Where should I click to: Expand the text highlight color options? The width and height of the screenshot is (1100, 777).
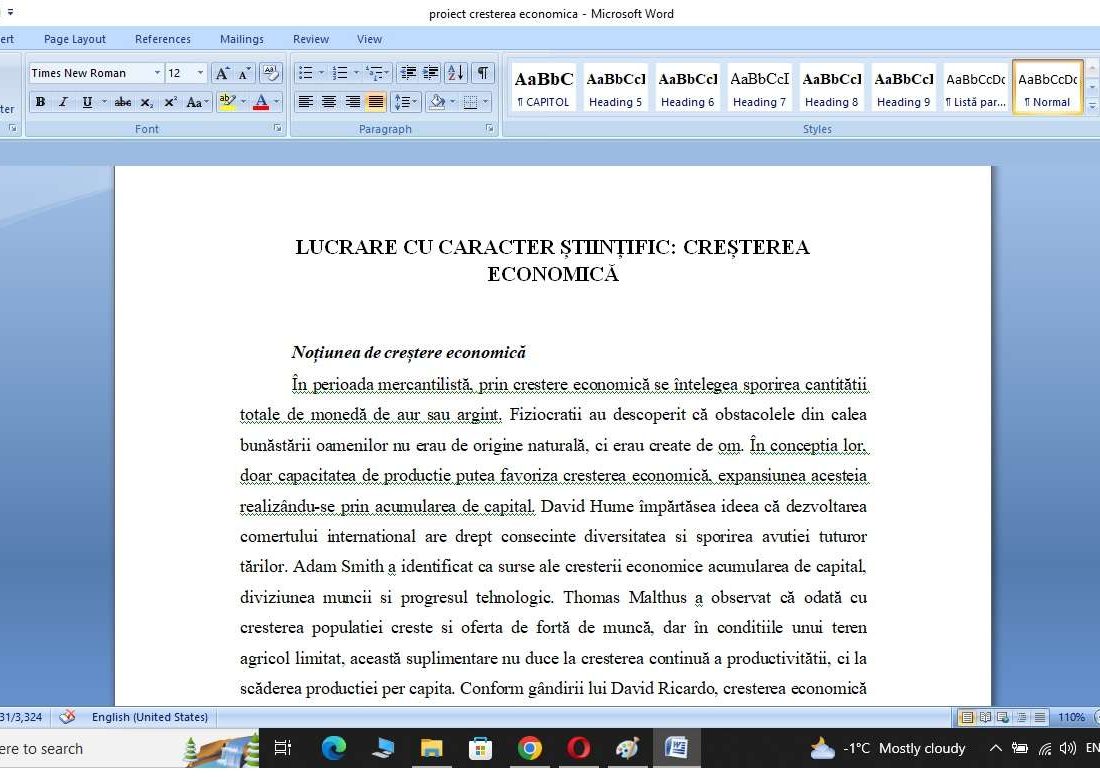pos(243,101)
